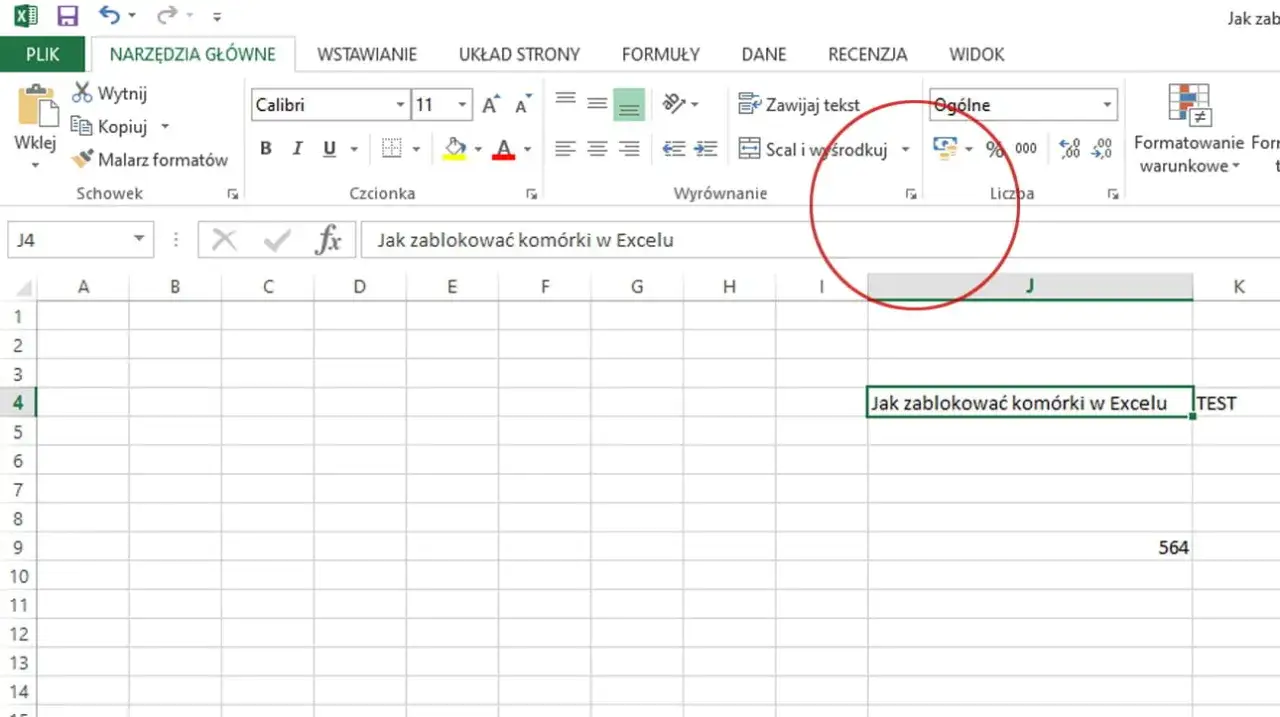1280x717 pixels.
Task: Click the Save icon on Quick Access toolbar
Action: point(67,15)
